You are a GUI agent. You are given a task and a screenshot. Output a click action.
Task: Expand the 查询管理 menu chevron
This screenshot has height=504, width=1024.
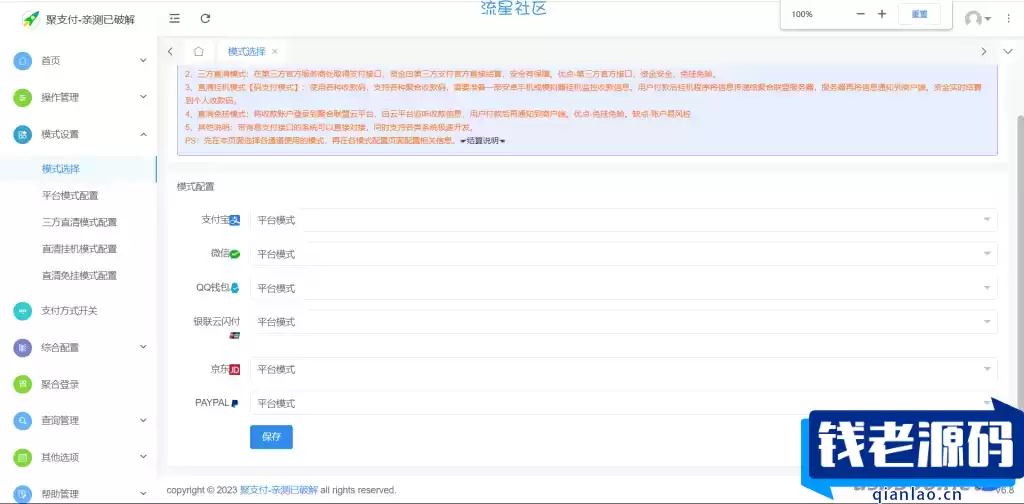143,420
